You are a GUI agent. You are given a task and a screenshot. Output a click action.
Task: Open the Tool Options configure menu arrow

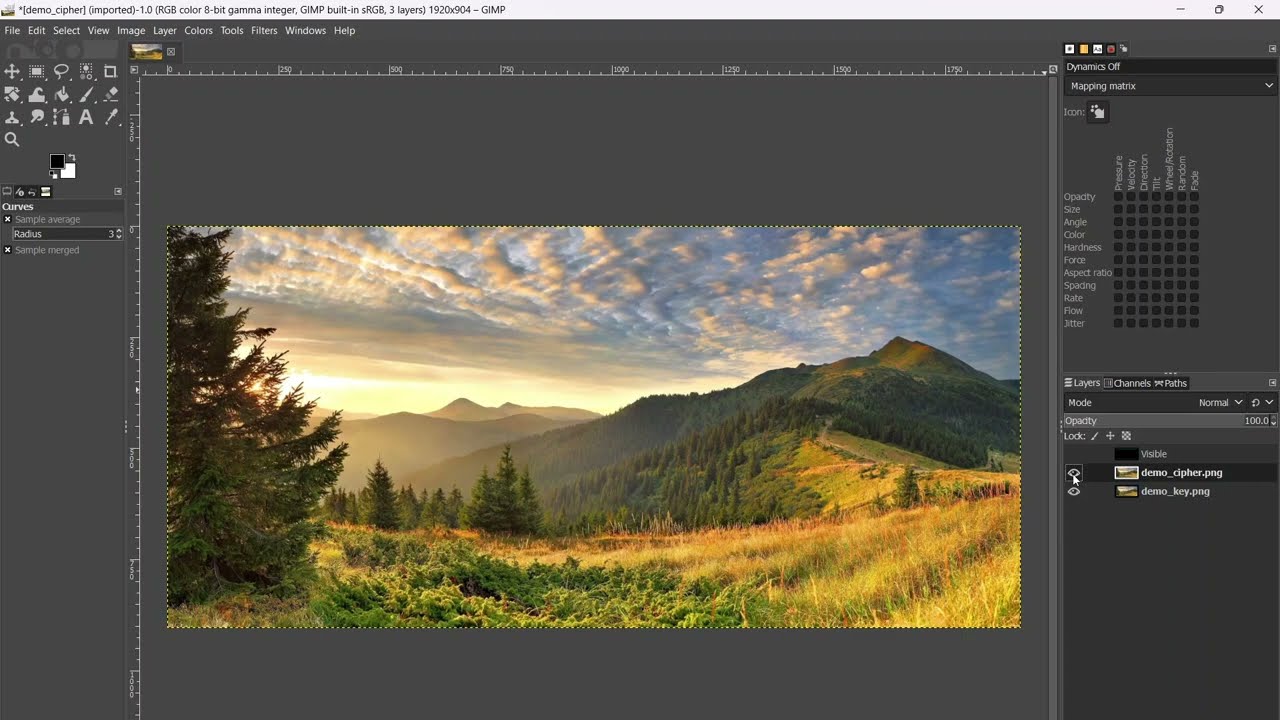pyautogui.click(x=118, y=192)
